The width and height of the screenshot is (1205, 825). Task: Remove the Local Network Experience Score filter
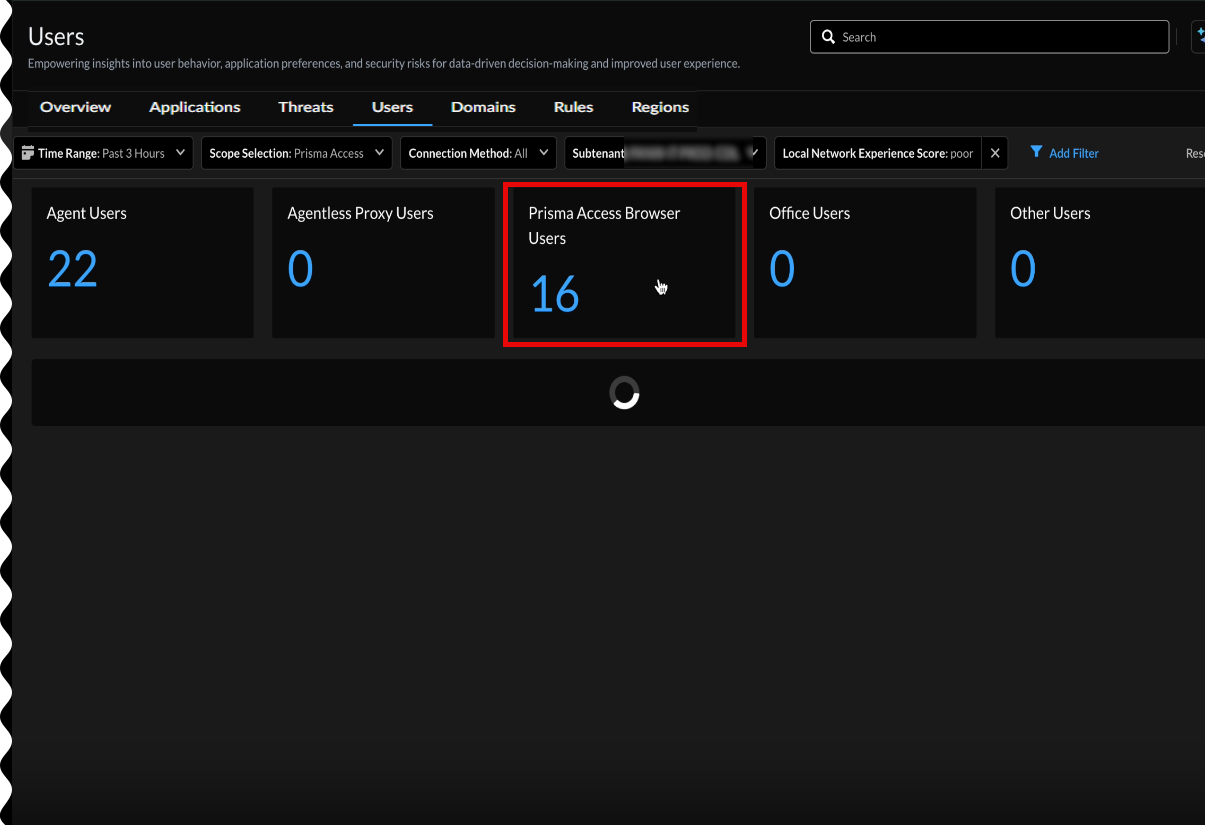point(994,153)
